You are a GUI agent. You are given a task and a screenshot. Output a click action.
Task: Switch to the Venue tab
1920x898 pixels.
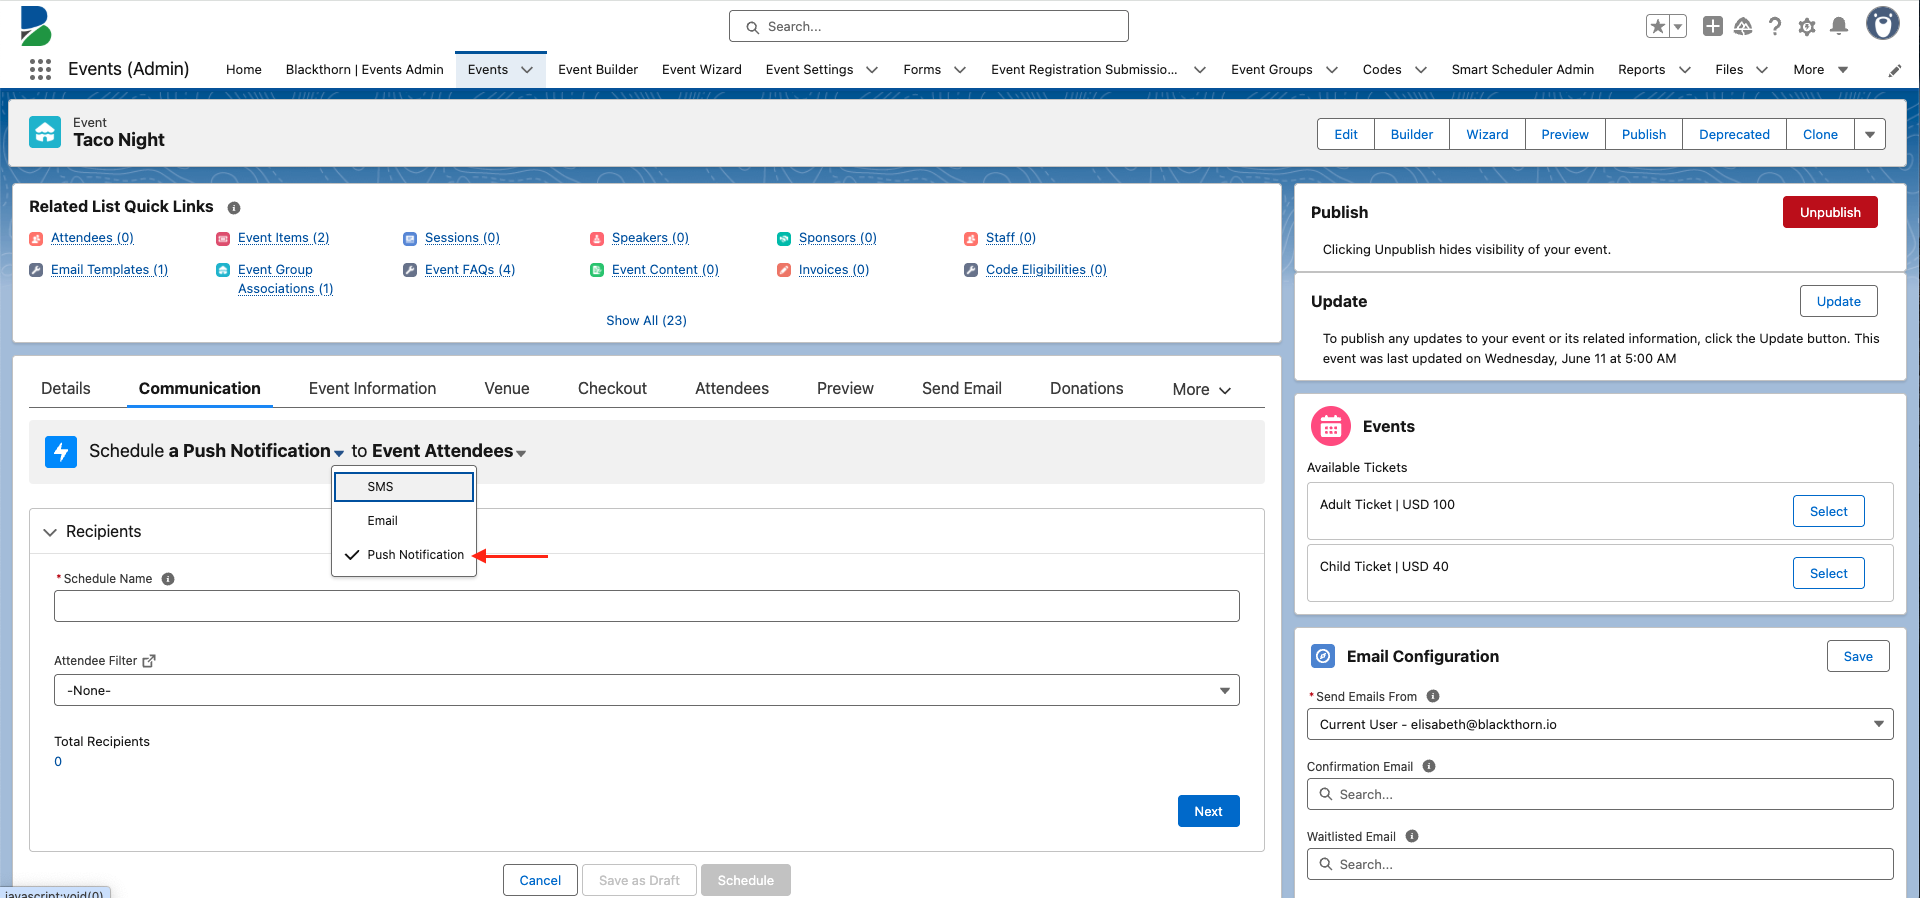507,388
